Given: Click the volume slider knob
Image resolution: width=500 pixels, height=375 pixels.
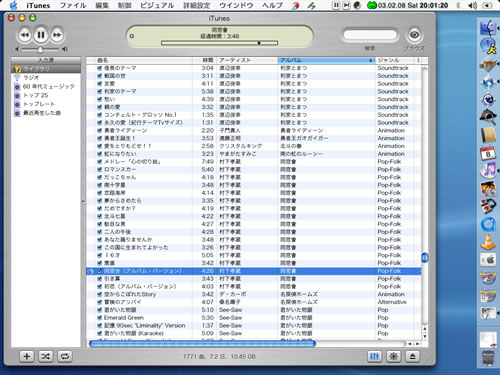Looking at the screenshot, I should pos(40,50).
